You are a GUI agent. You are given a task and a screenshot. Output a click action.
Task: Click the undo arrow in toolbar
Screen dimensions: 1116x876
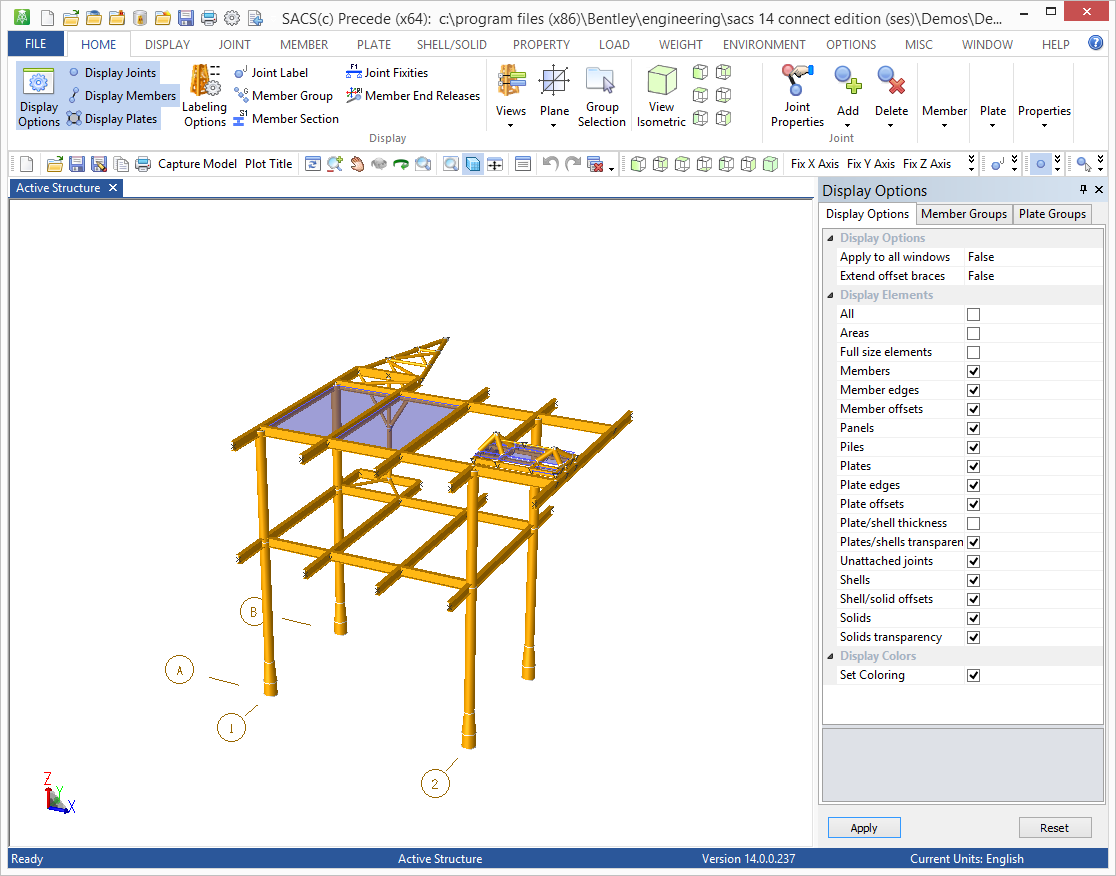tap(549, 164)
